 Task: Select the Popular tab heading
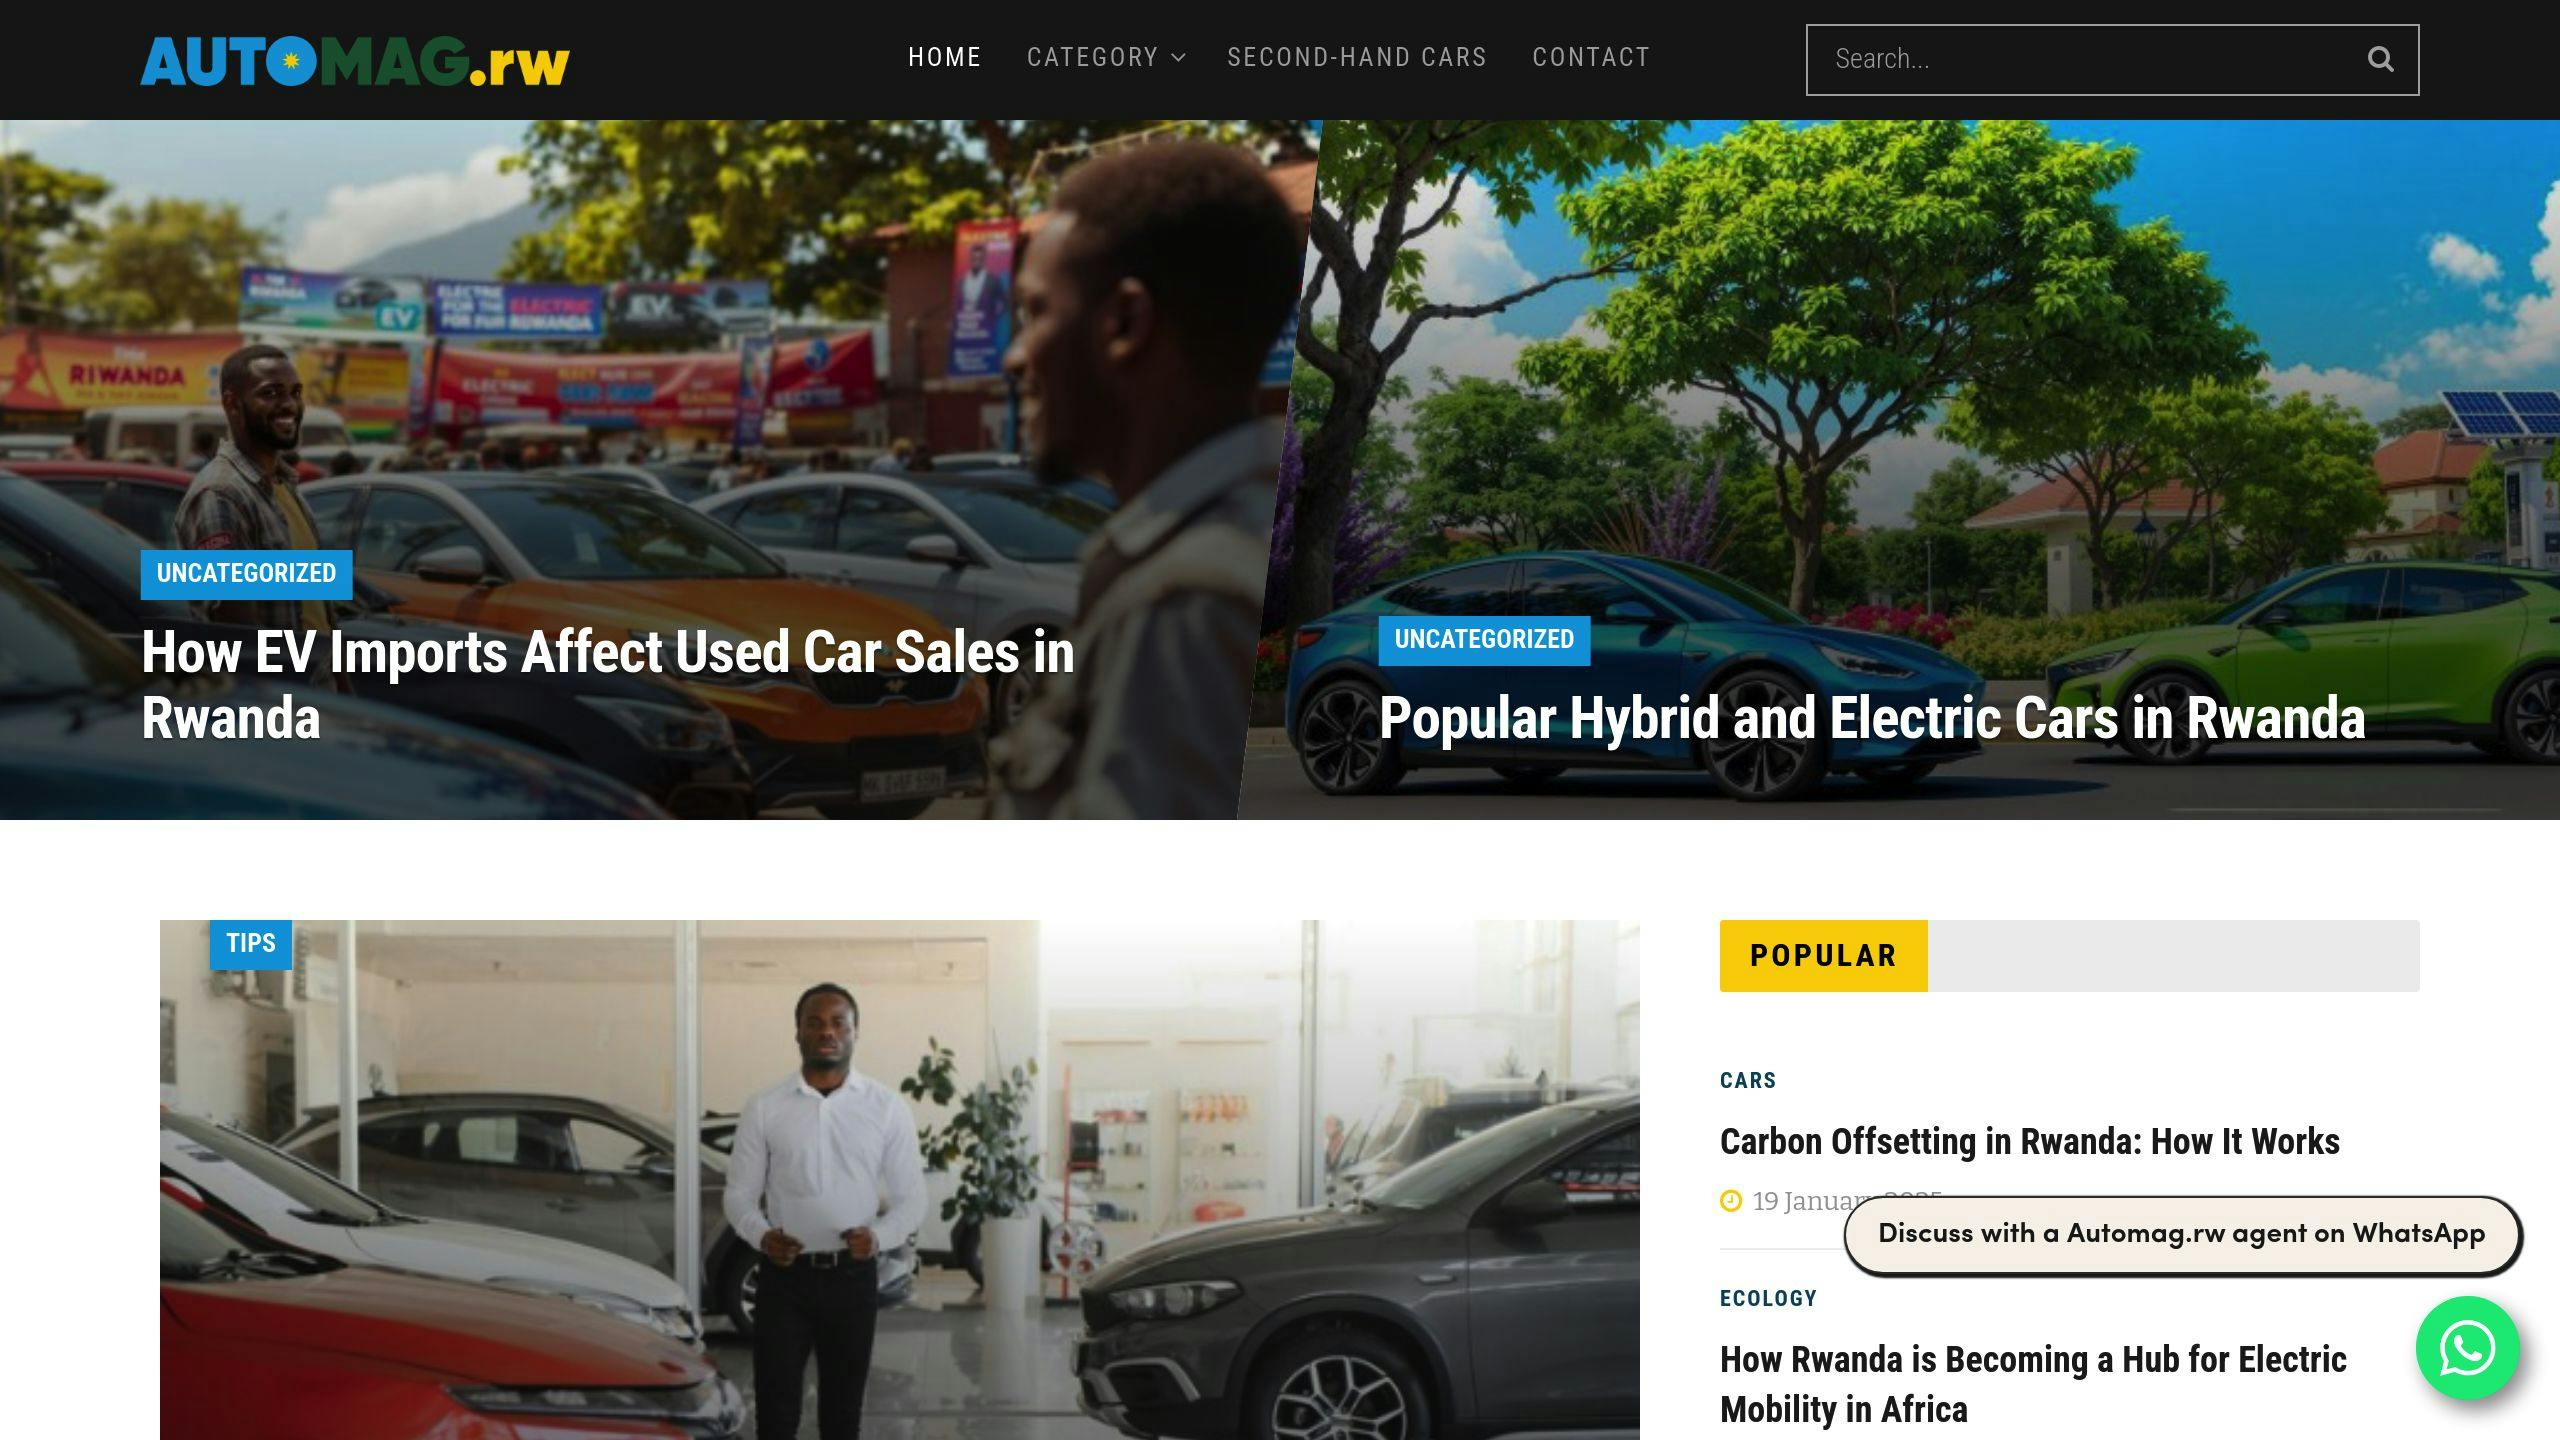pyautogui.click(x=1823, y=956)
